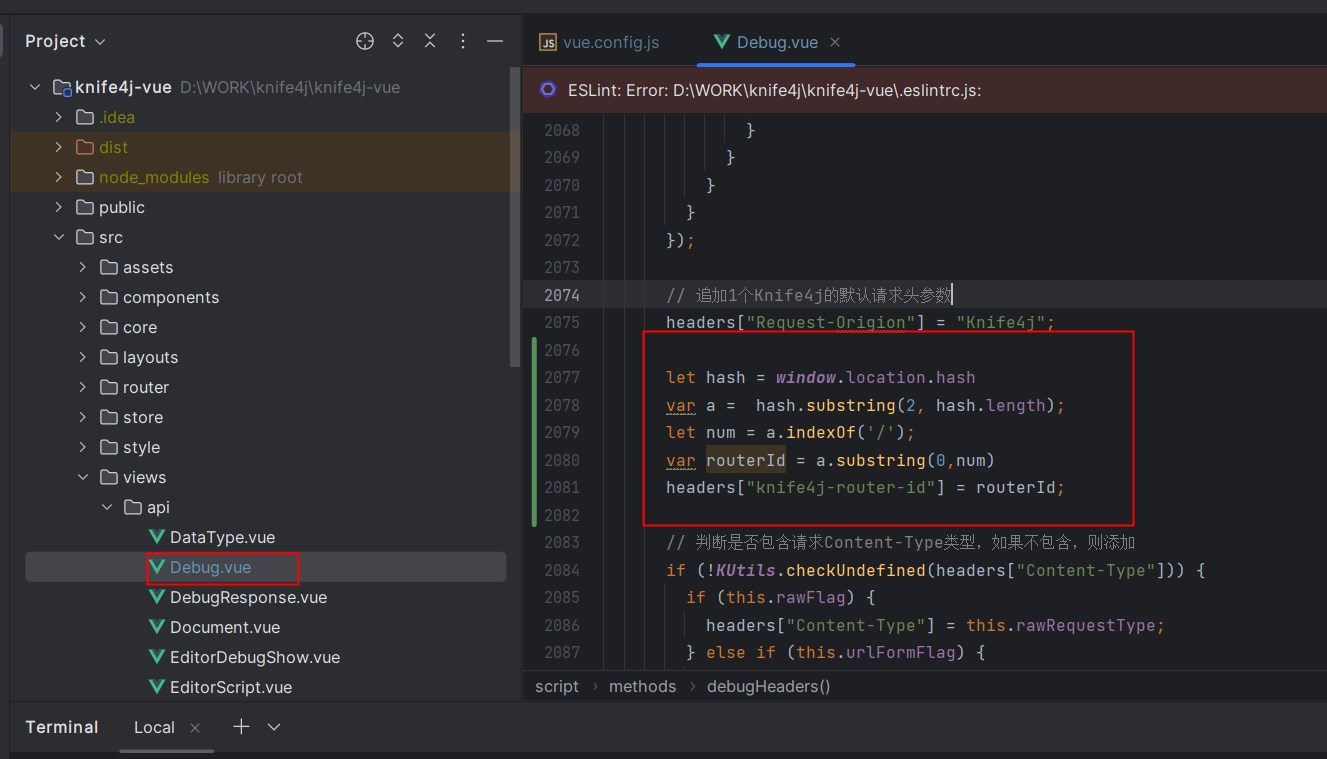This screenshot has width=1327, height=759.
Task: Select the Terminal tool window title
Action: (x=62, y=727)
